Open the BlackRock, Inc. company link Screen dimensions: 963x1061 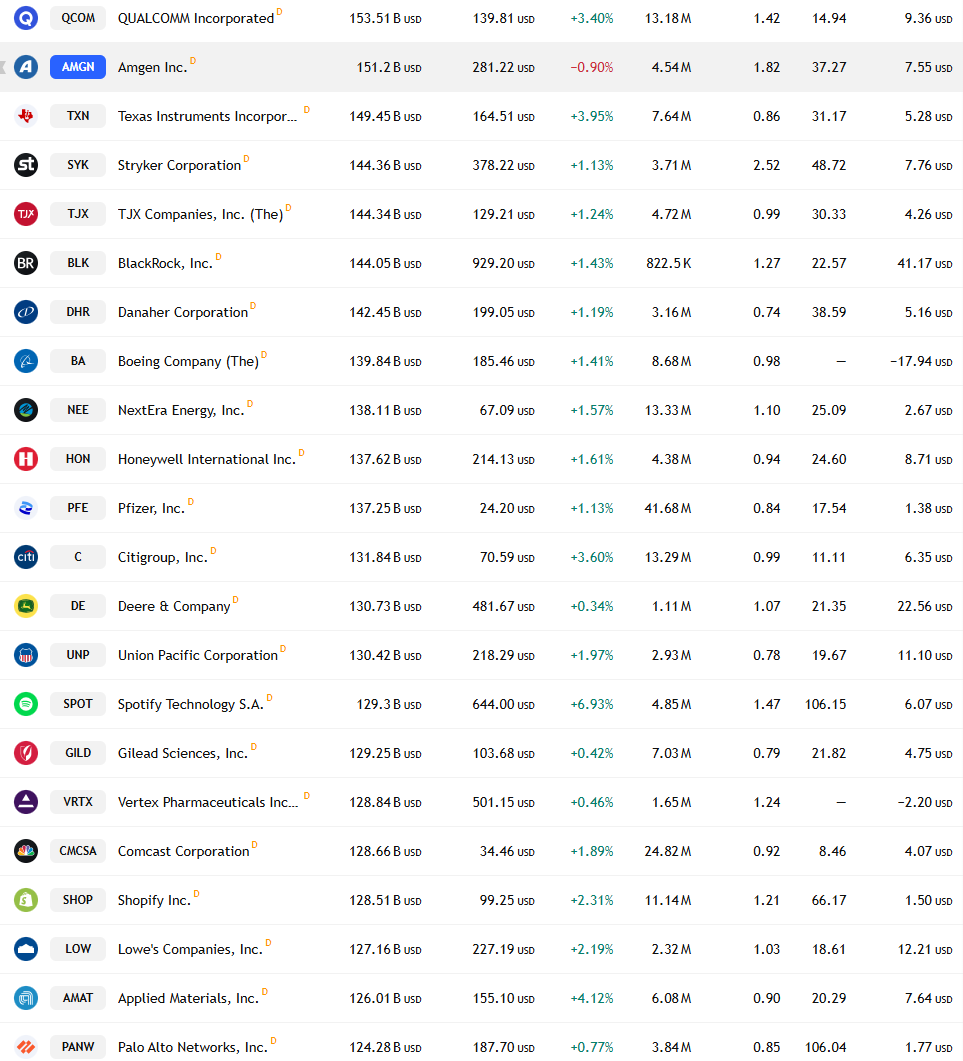(x=165, y=264)
